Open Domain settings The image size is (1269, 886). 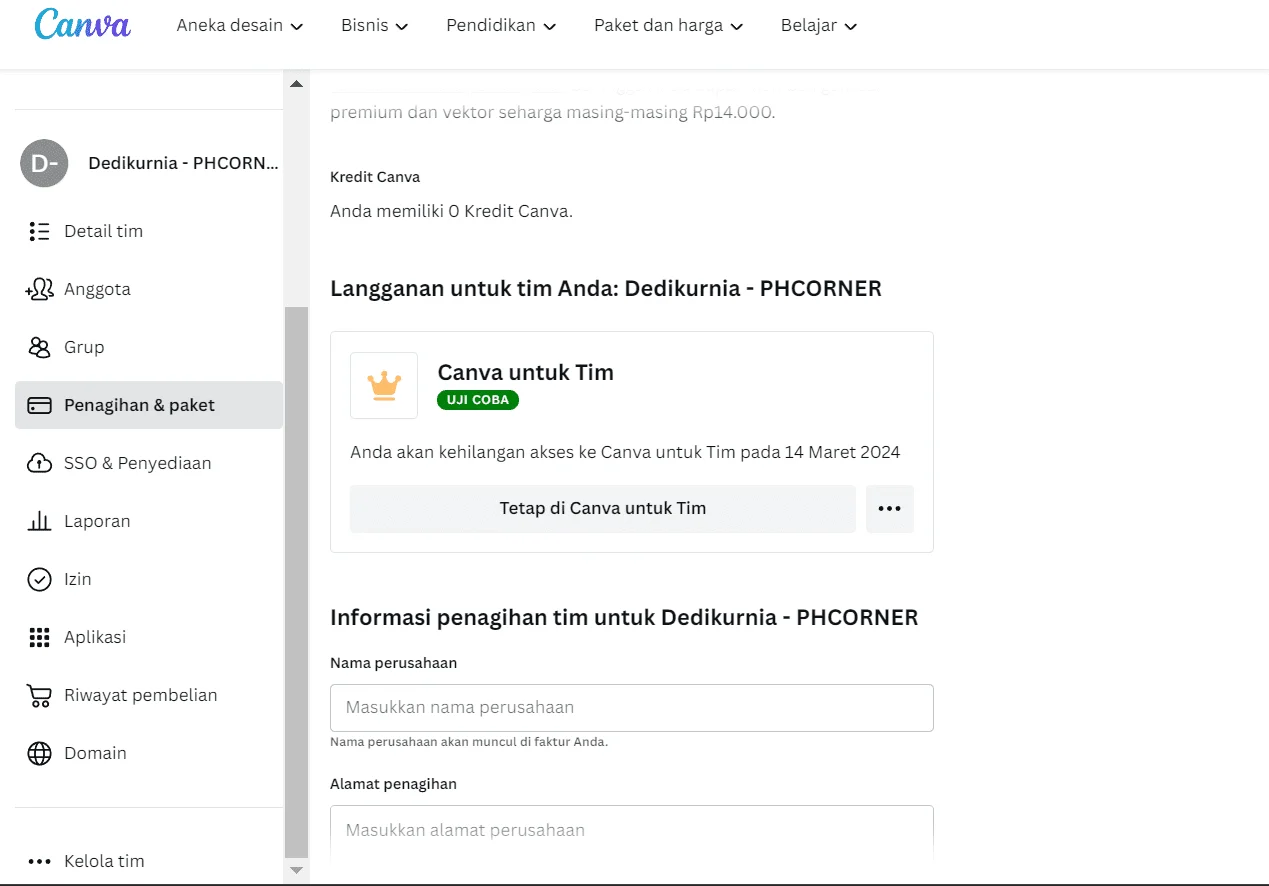click(x=149, y=753)
